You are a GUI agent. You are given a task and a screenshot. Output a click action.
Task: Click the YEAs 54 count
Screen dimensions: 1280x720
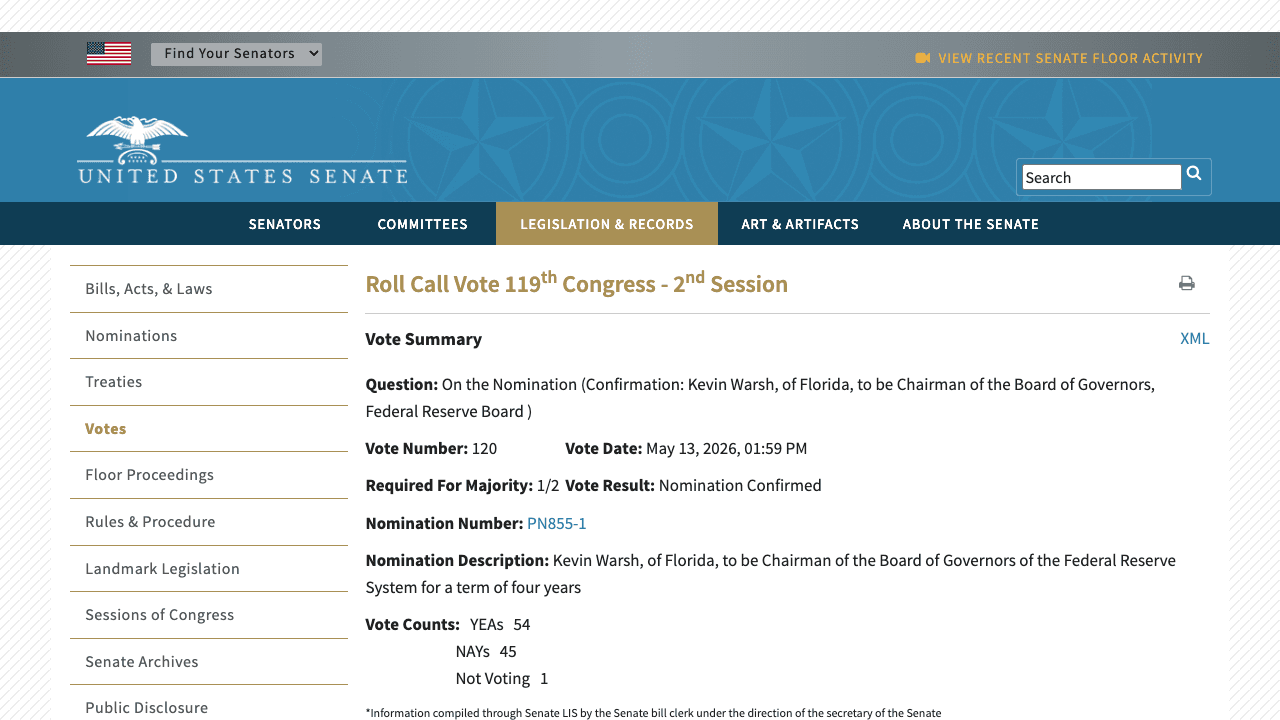[x=500, y=624]
